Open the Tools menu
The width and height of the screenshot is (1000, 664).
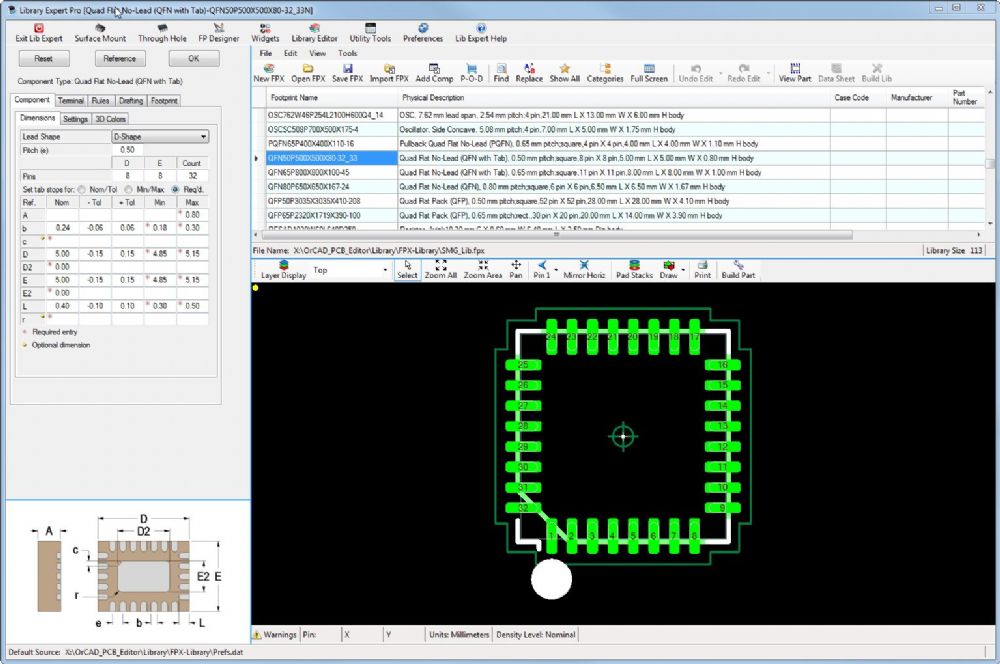[347, 53]
